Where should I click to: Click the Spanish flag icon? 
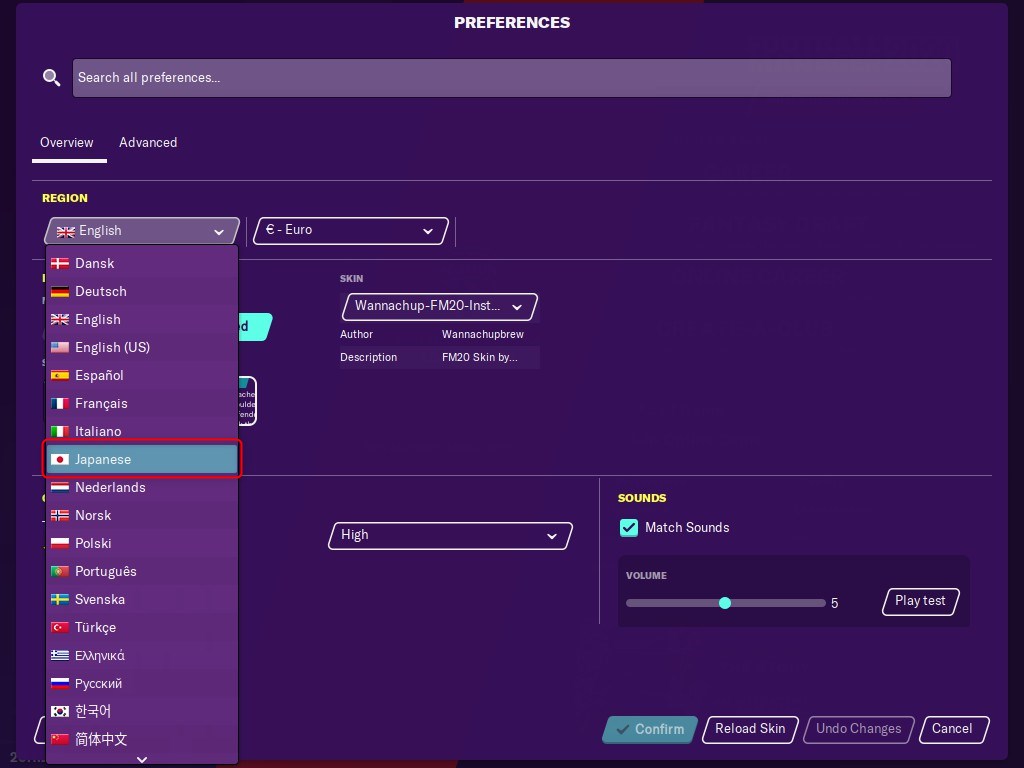[59, 376]
